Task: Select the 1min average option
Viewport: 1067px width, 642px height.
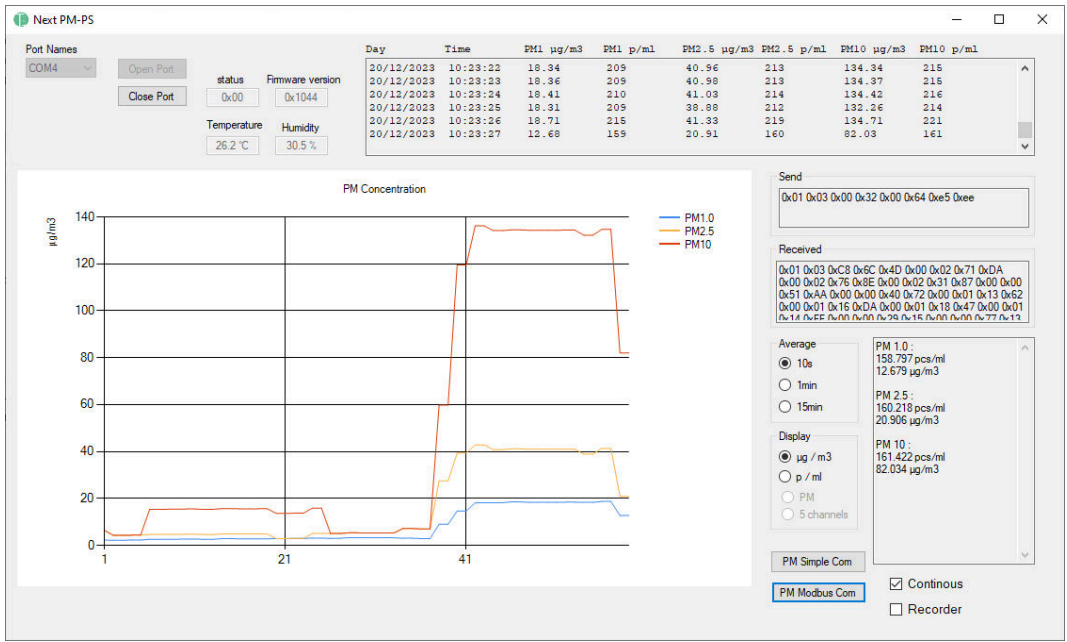Action: pos(785,385)
